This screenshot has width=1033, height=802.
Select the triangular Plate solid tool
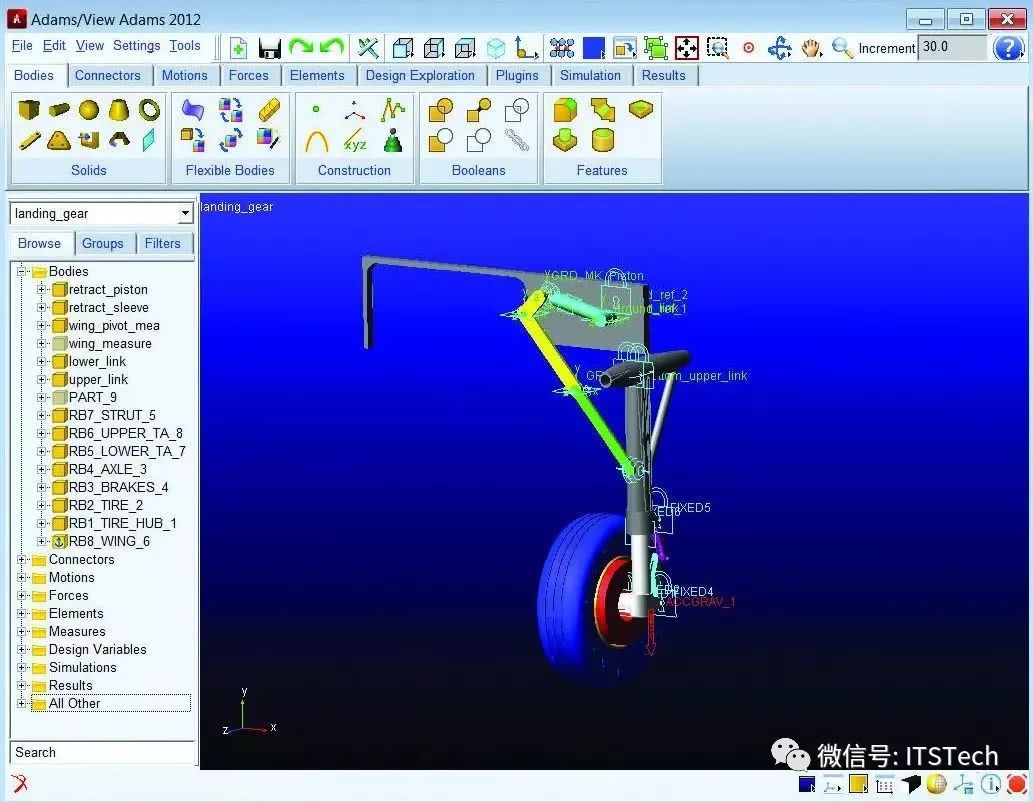[59, 140]
